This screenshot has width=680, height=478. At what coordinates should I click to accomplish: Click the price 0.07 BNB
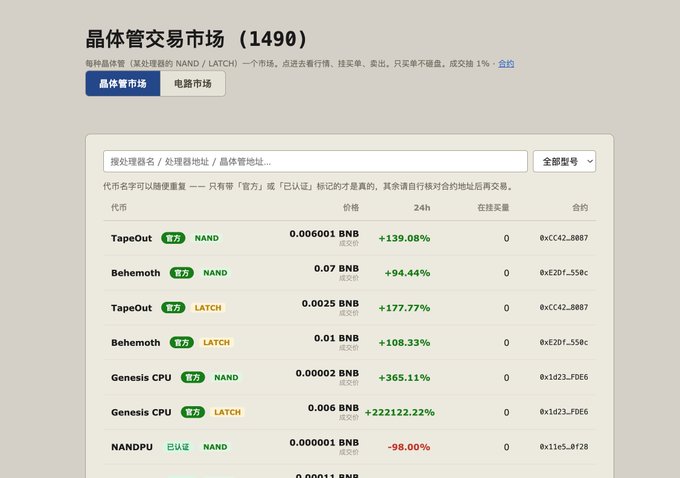pyautogui.click(x=337, y=268)
